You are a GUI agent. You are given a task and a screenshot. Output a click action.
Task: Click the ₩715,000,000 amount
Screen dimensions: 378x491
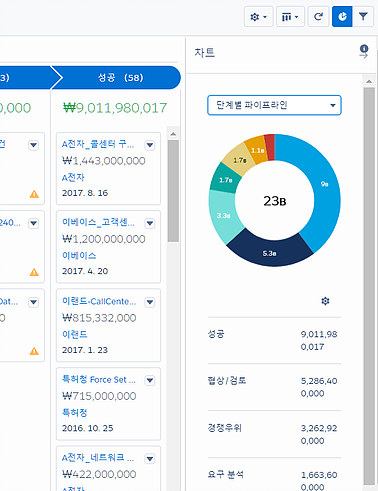99,396
